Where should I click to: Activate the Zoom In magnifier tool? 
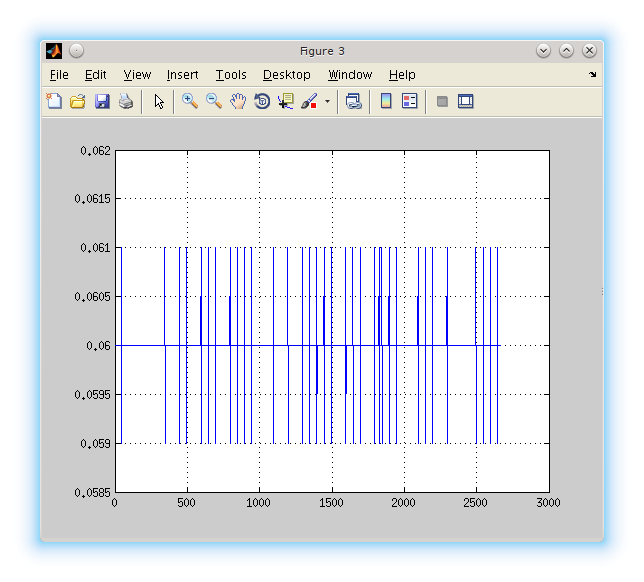[x=190, y=101]
